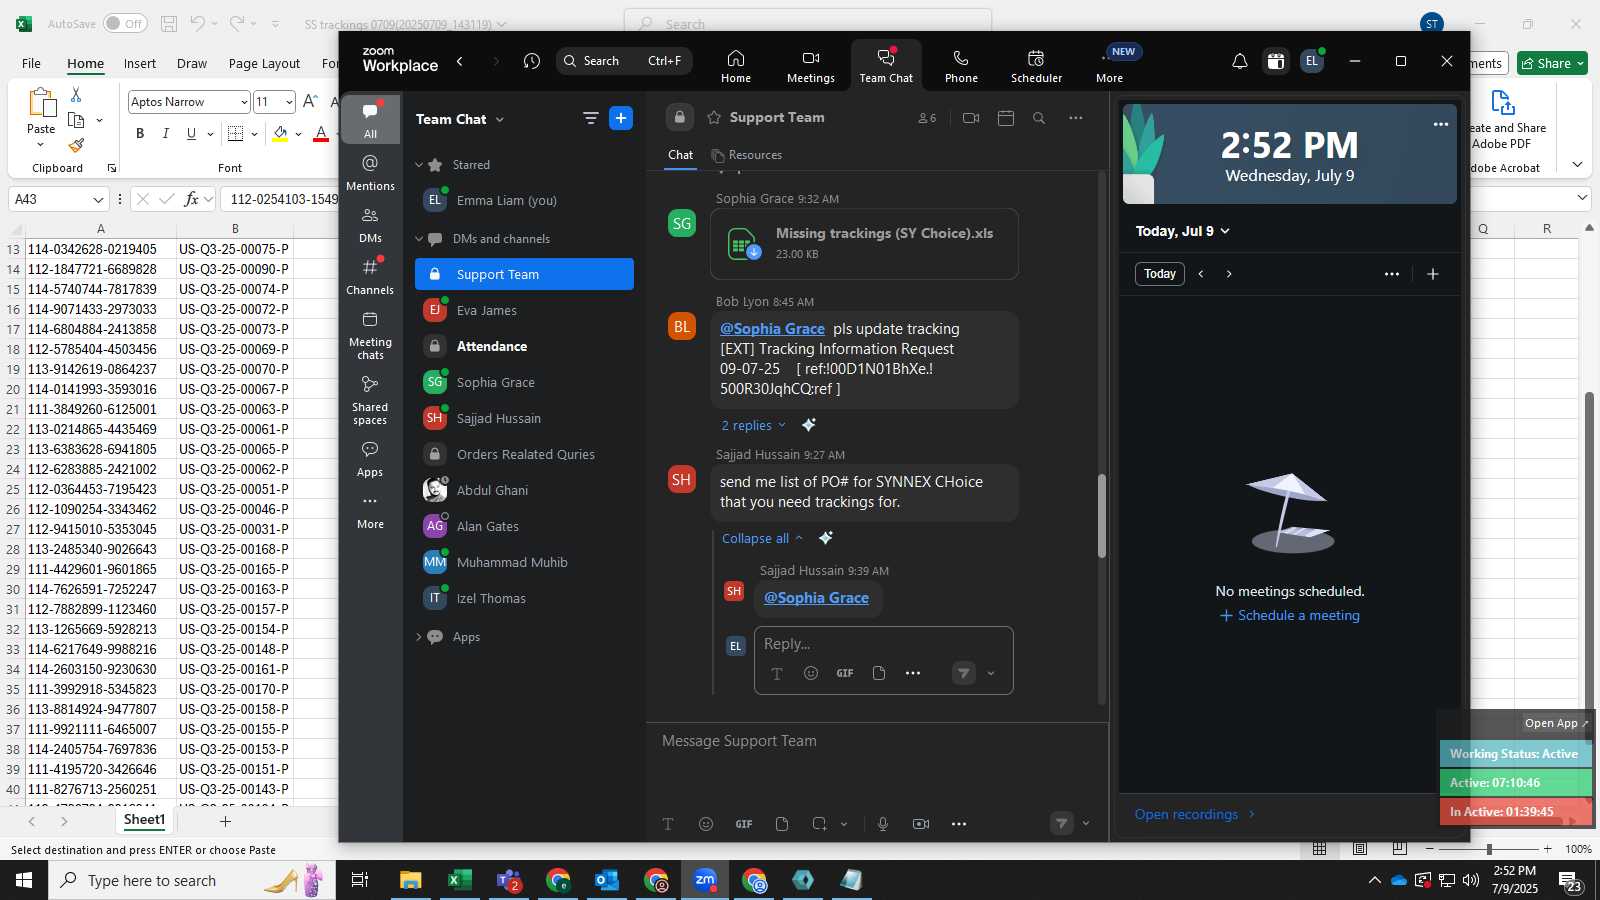
Task: Click Today button in calendar panel
Action: (1160, 274)
